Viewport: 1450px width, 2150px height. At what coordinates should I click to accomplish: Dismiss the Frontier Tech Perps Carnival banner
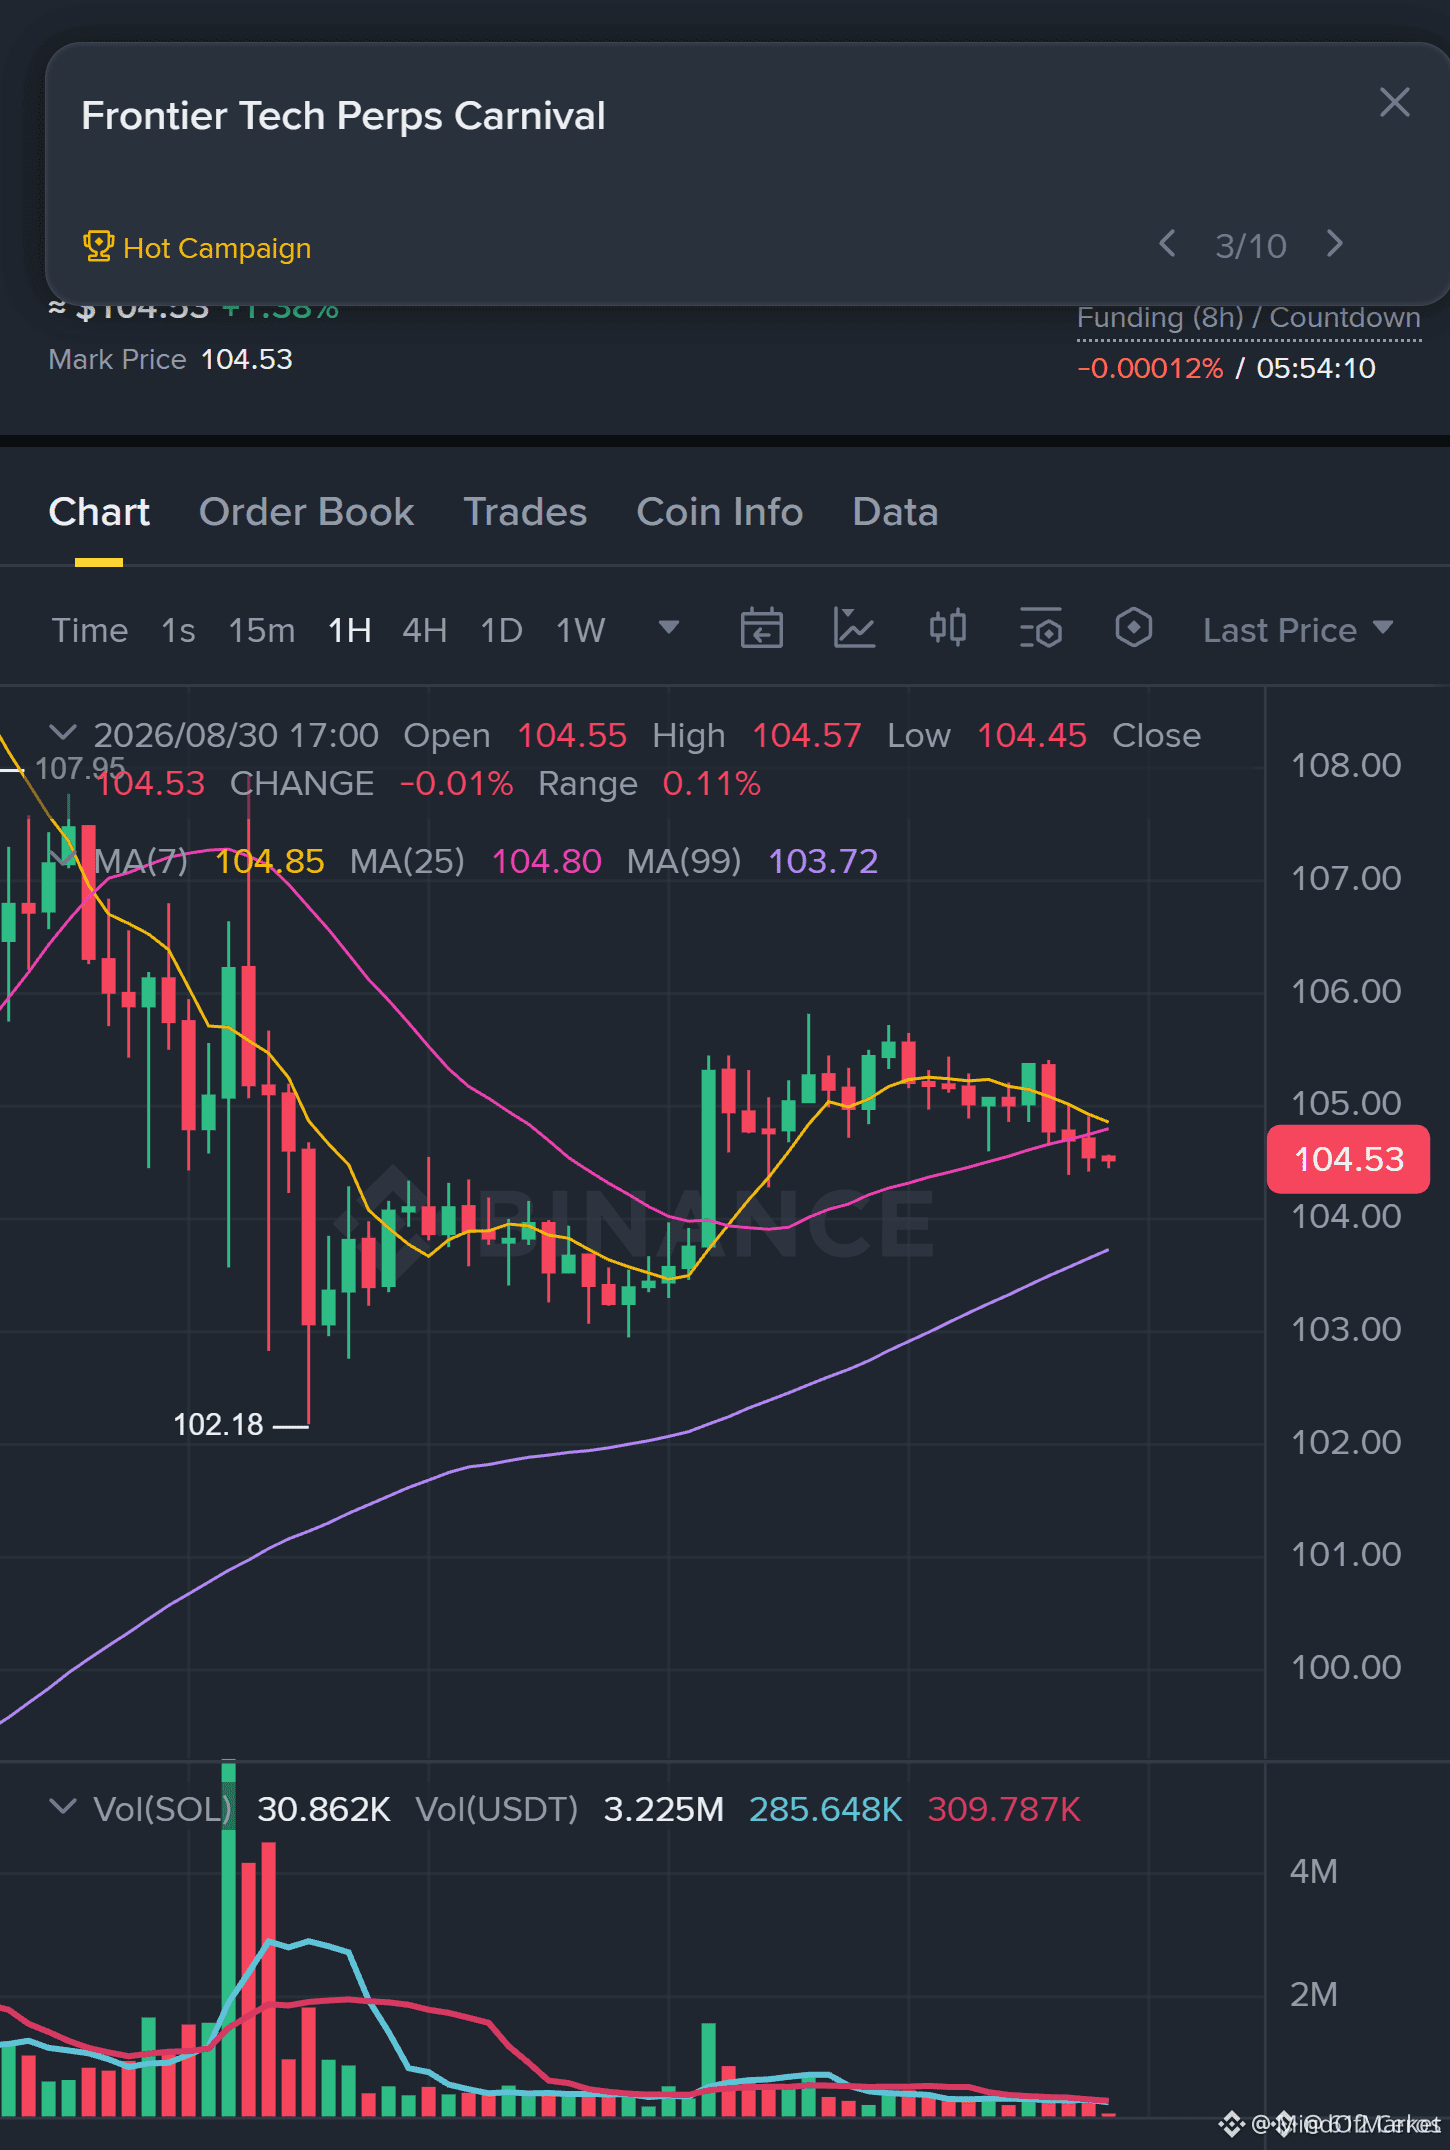coord(1394,102)
